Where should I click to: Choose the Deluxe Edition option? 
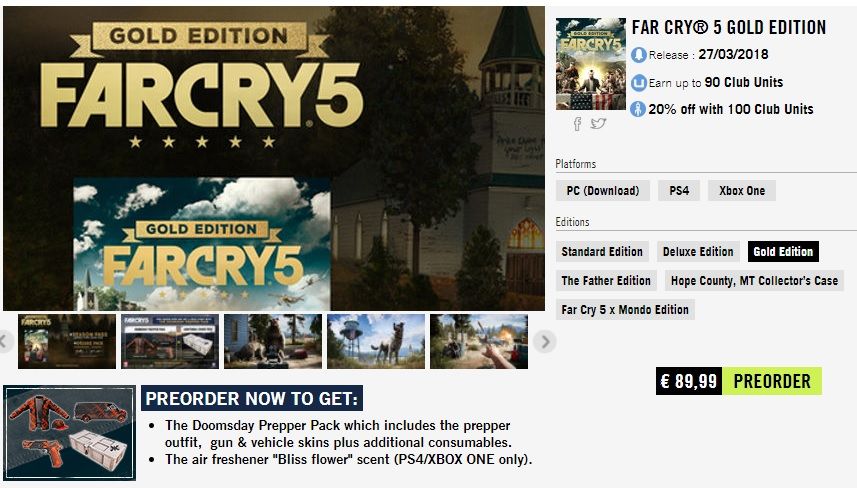[698, 251]
